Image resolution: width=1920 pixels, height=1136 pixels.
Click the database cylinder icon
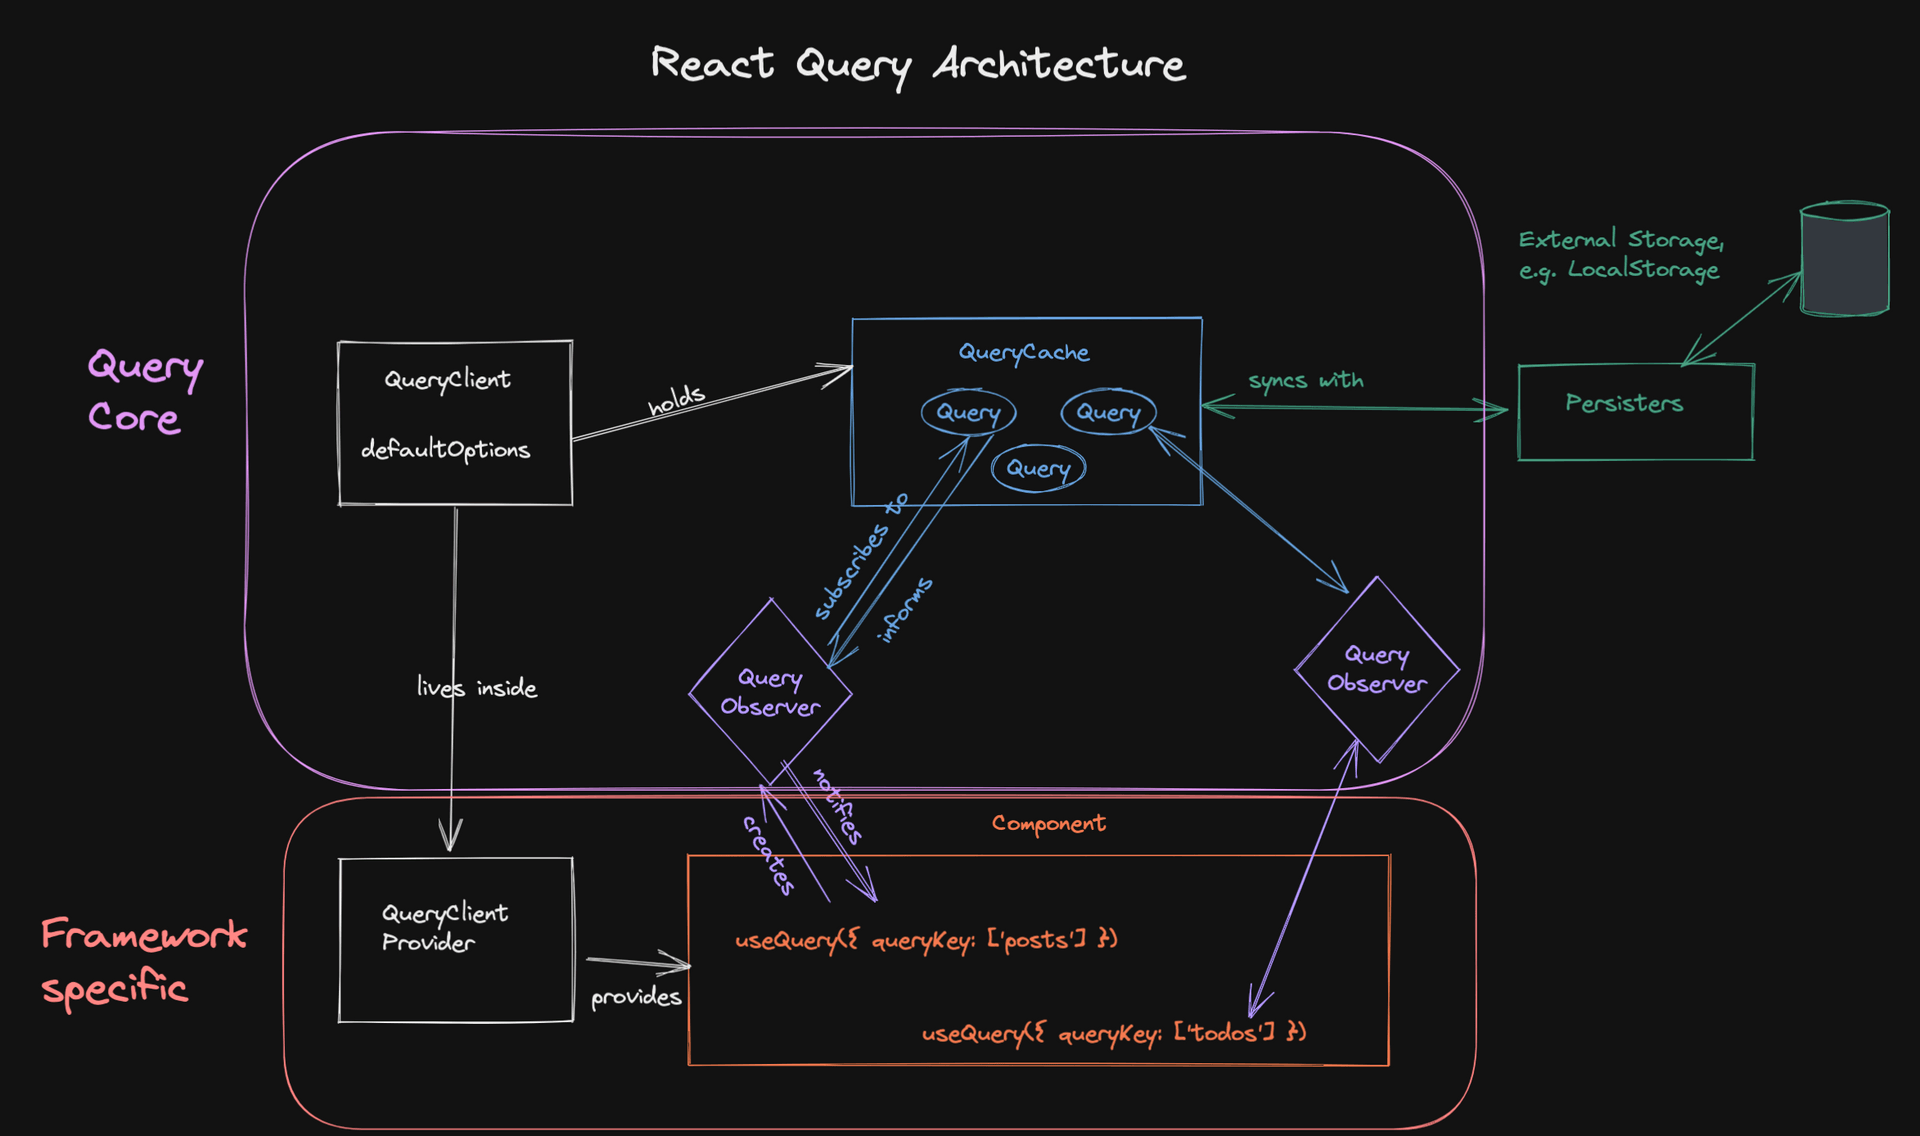tap(1845, 259)
